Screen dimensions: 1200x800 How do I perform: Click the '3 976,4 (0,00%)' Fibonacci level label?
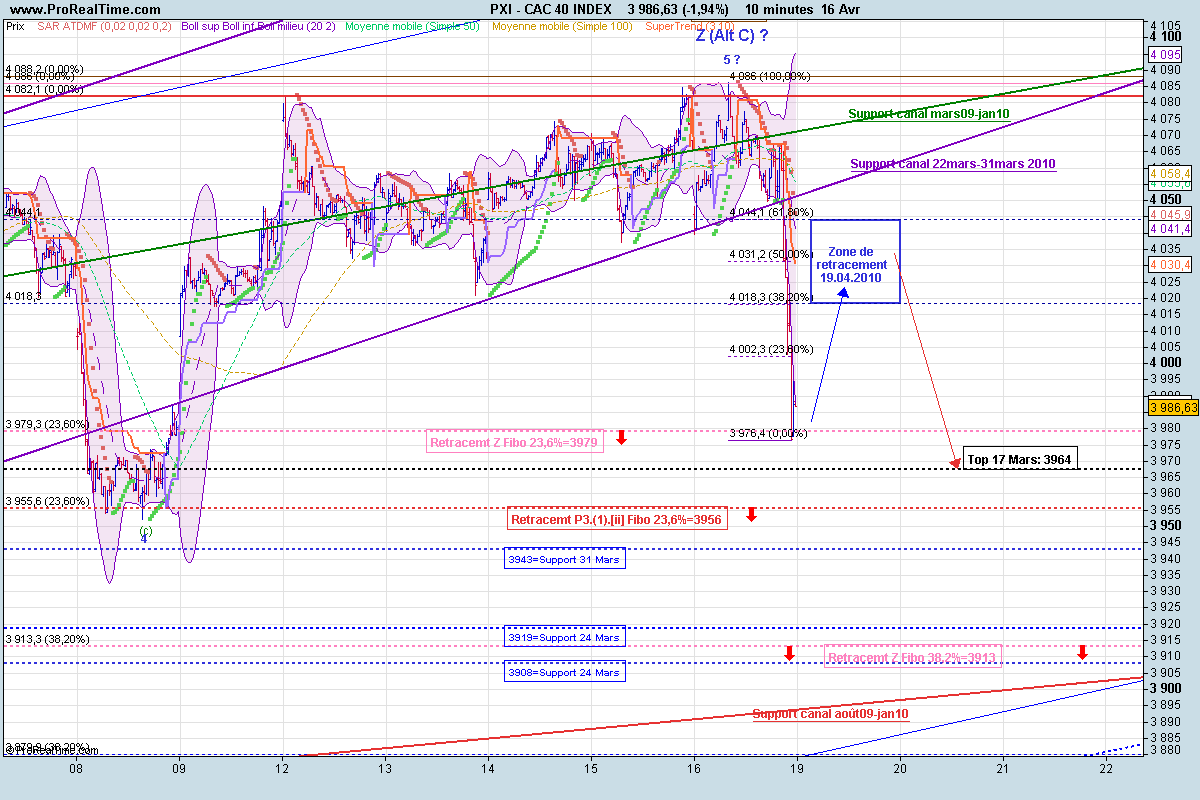[768, 434]
